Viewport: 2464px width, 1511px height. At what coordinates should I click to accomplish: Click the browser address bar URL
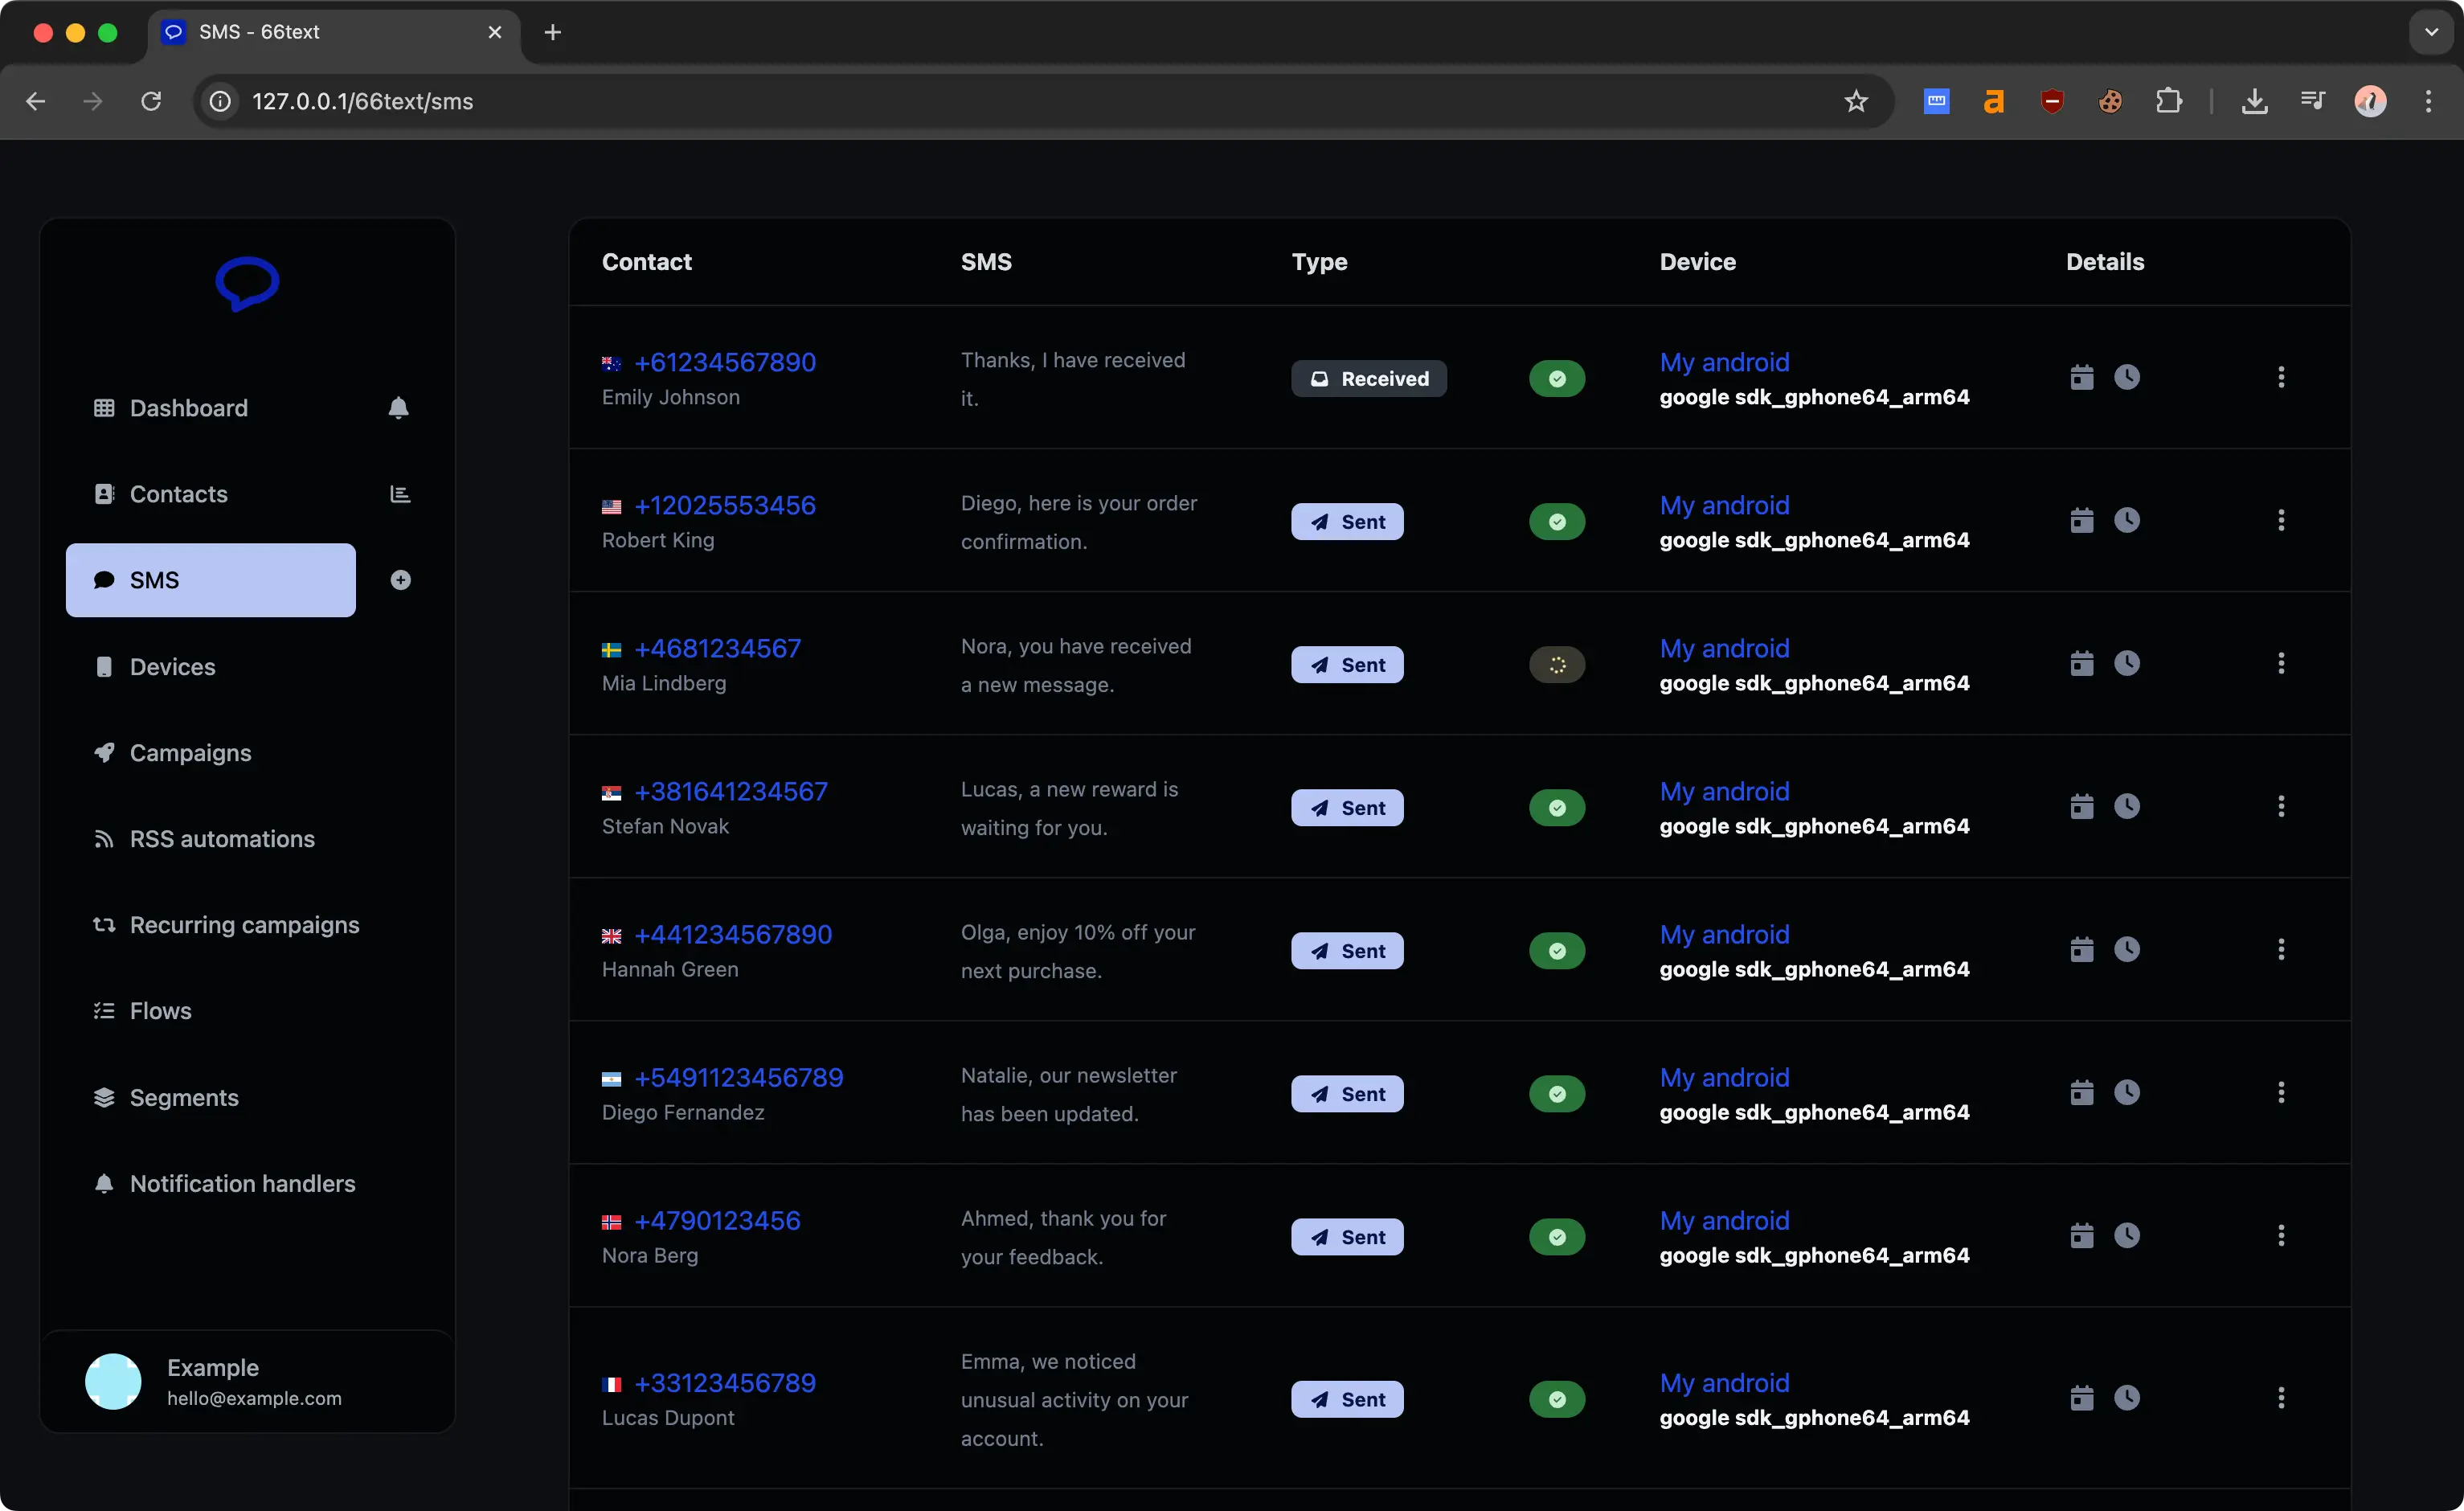[362, 101]
